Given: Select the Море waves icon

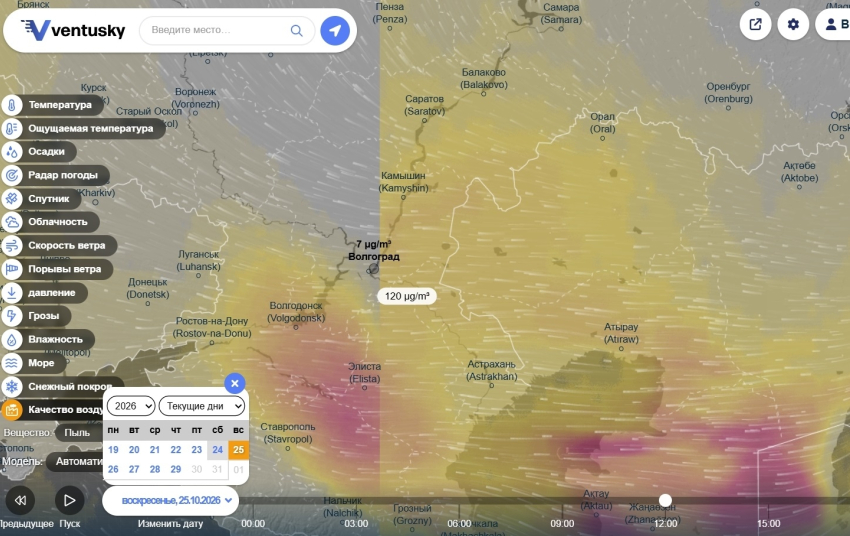Looking at the screenshot, I should click(x=11, y=363).
